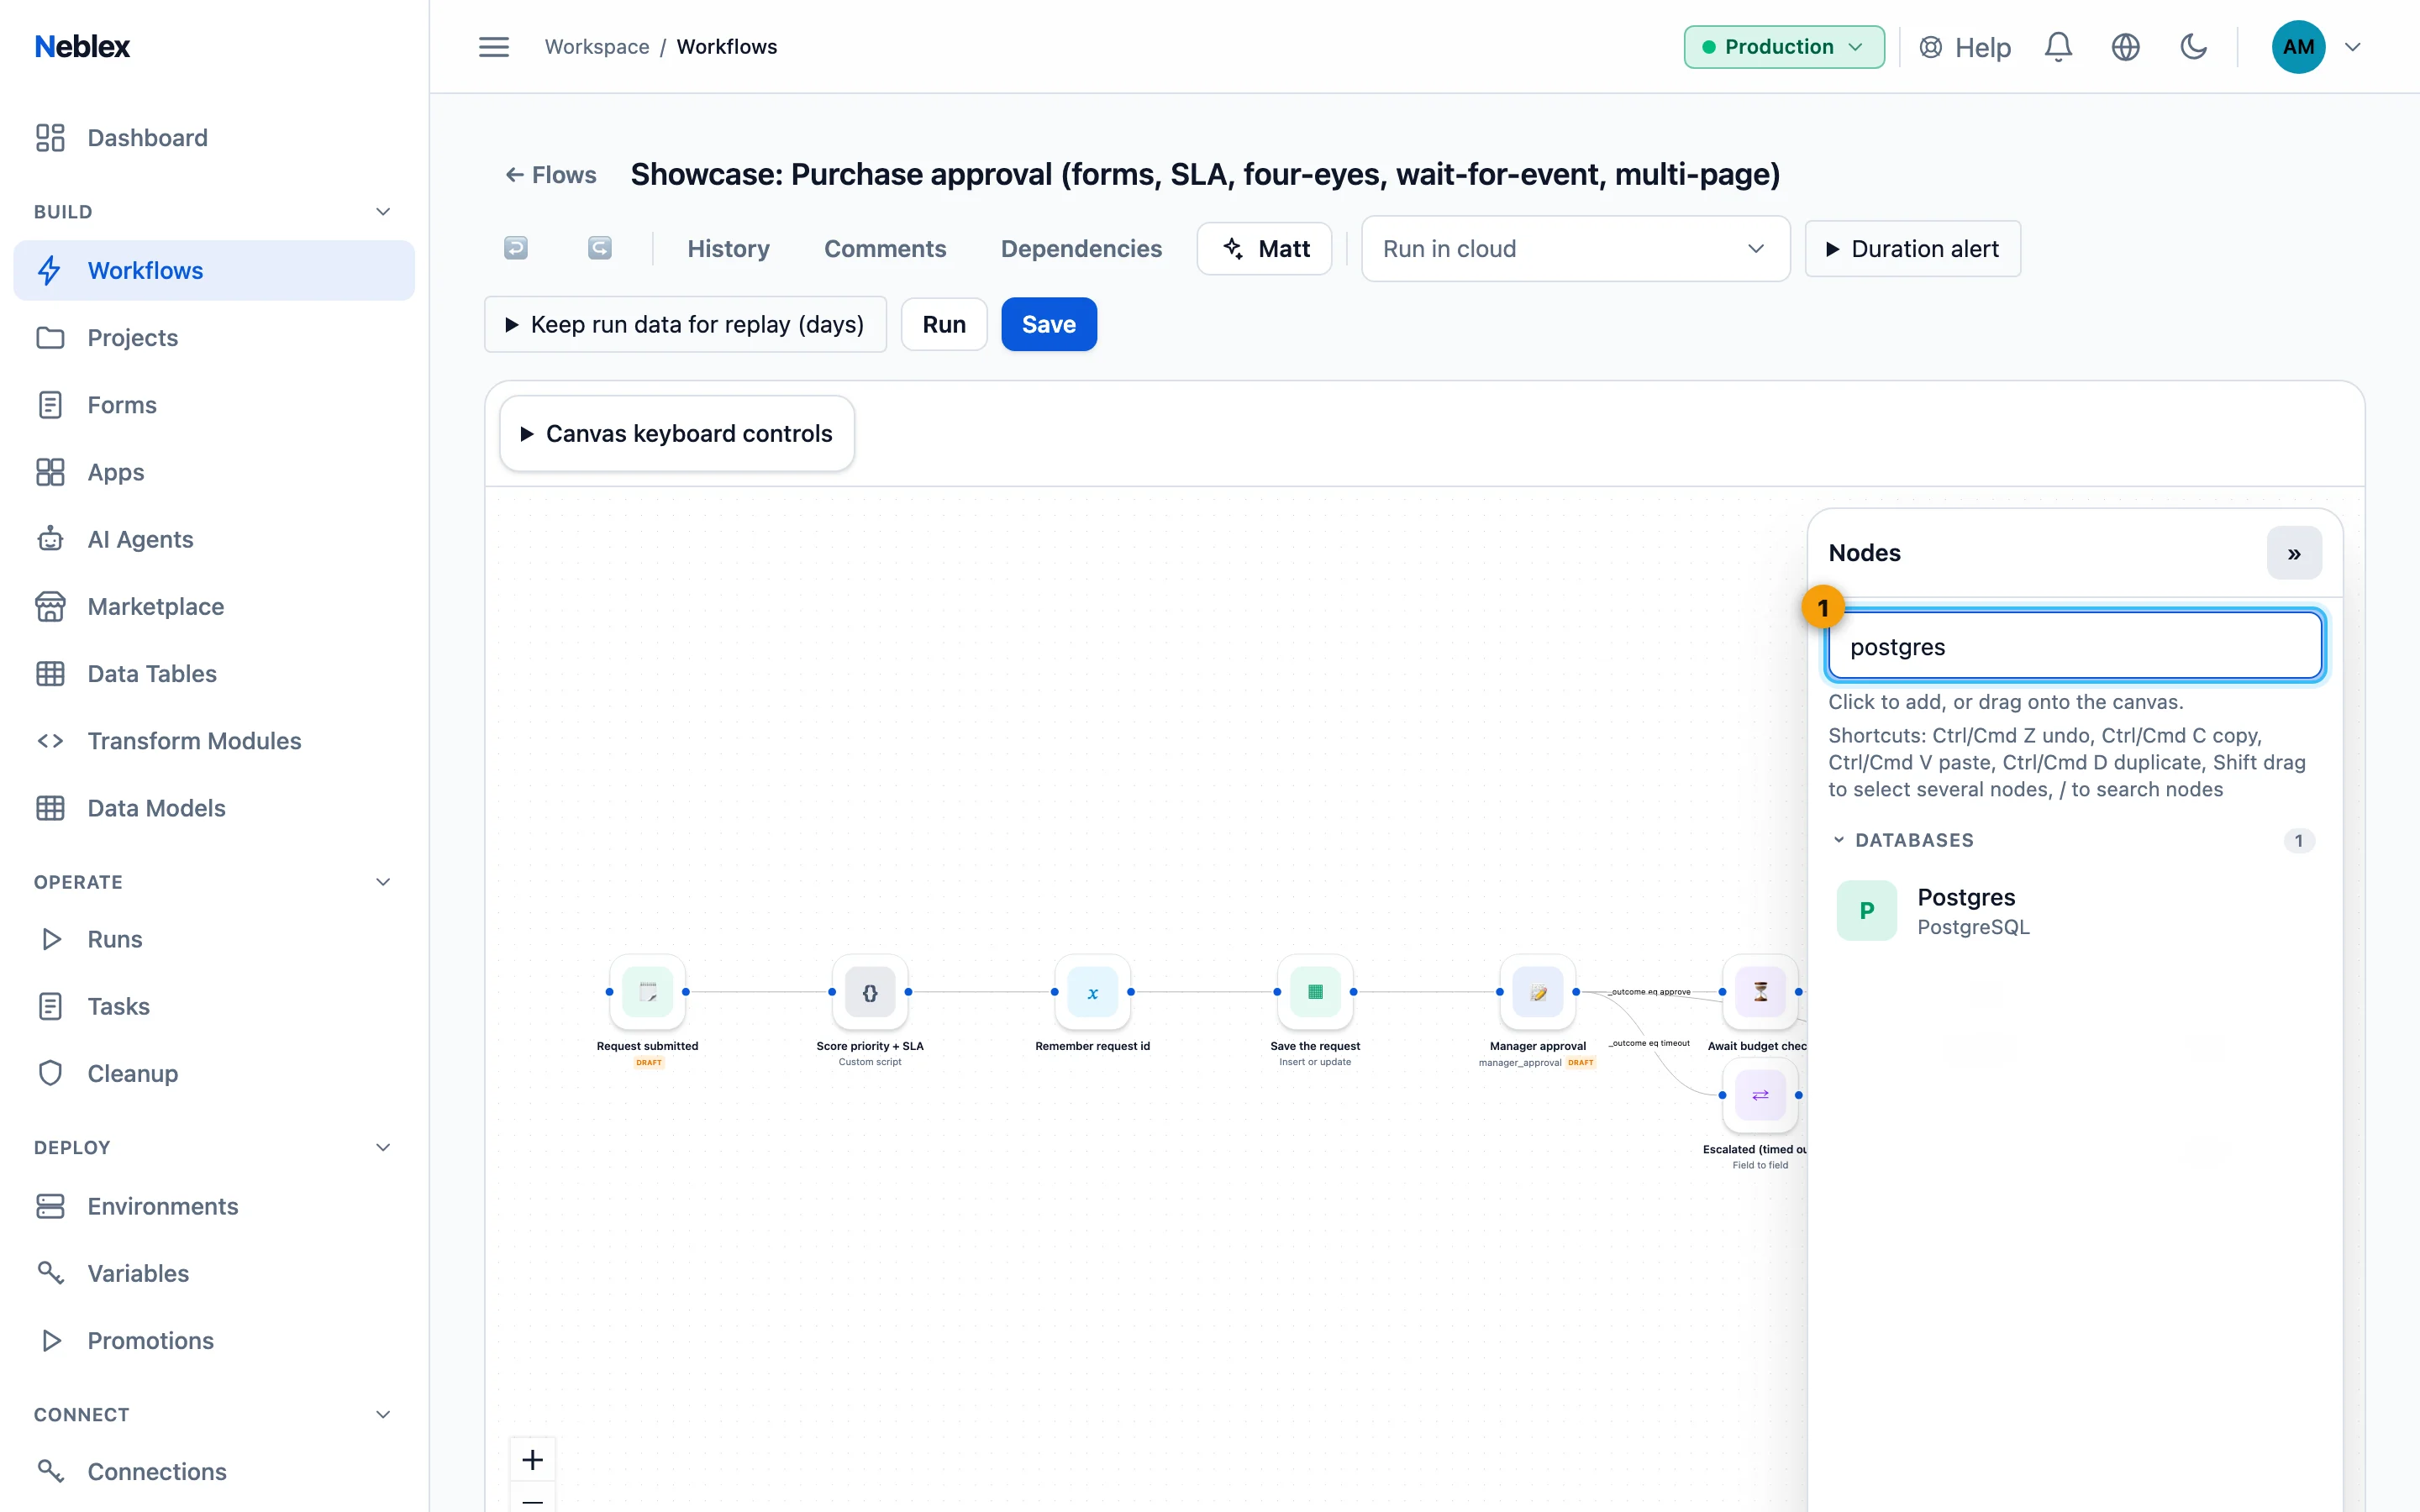The image size is (2420, 1512).
Task: Click the node search field containing postgres
Action: [2075, 647]
